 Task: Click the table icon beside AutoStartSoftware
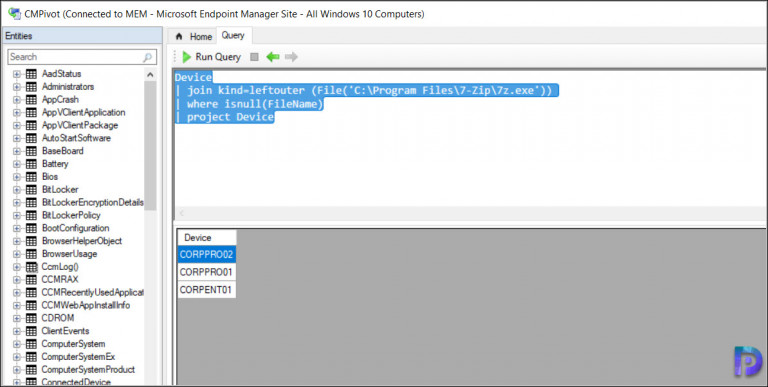(31, 138)
